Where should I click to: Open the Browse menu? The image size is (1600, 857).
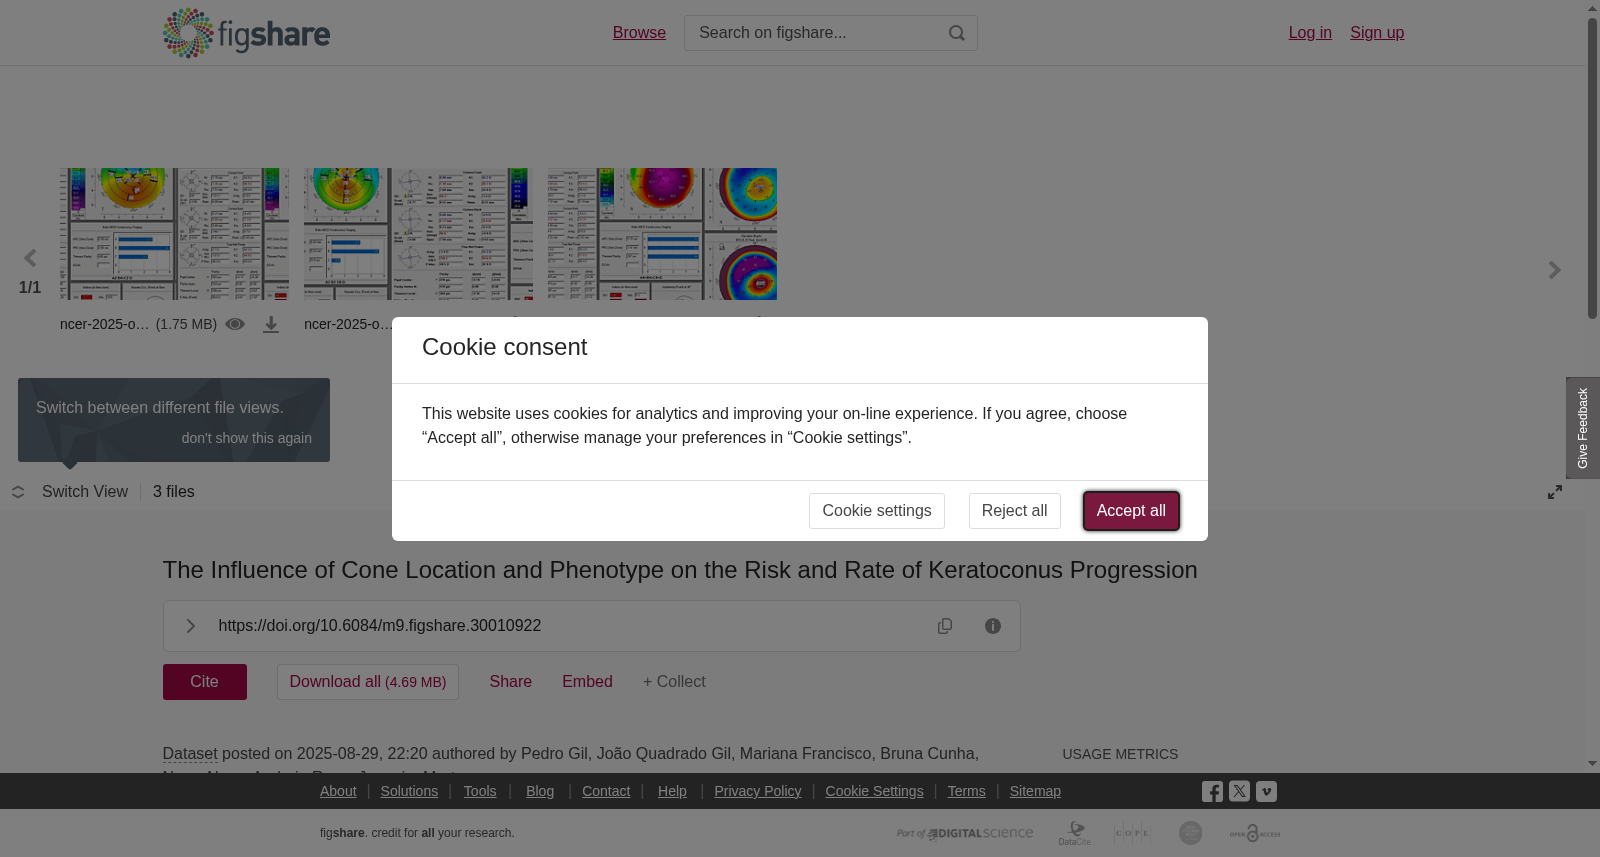(639, 33)
